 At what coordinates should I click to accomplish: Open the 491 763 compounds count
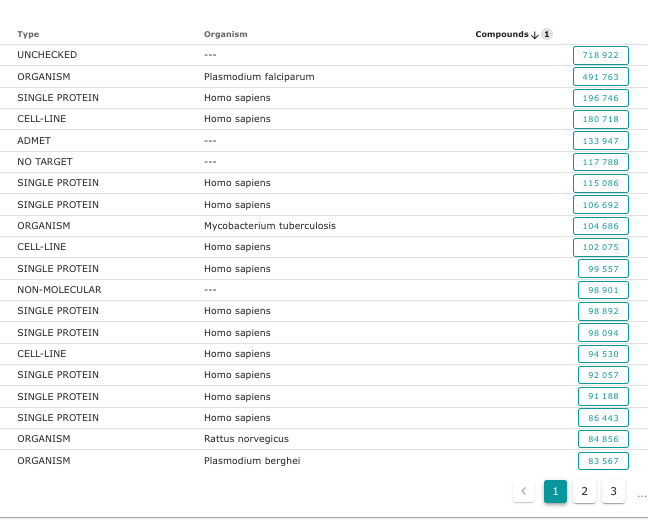(x=600, y=77)
